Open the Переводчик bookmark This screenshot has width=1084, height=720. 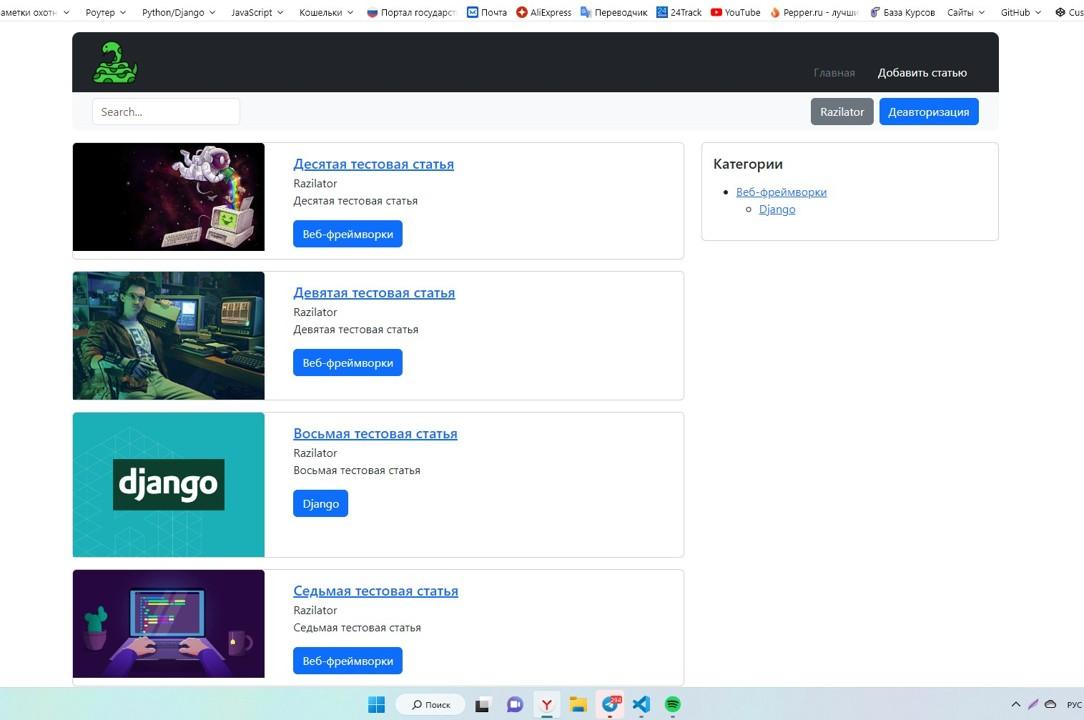pos(614,12)
